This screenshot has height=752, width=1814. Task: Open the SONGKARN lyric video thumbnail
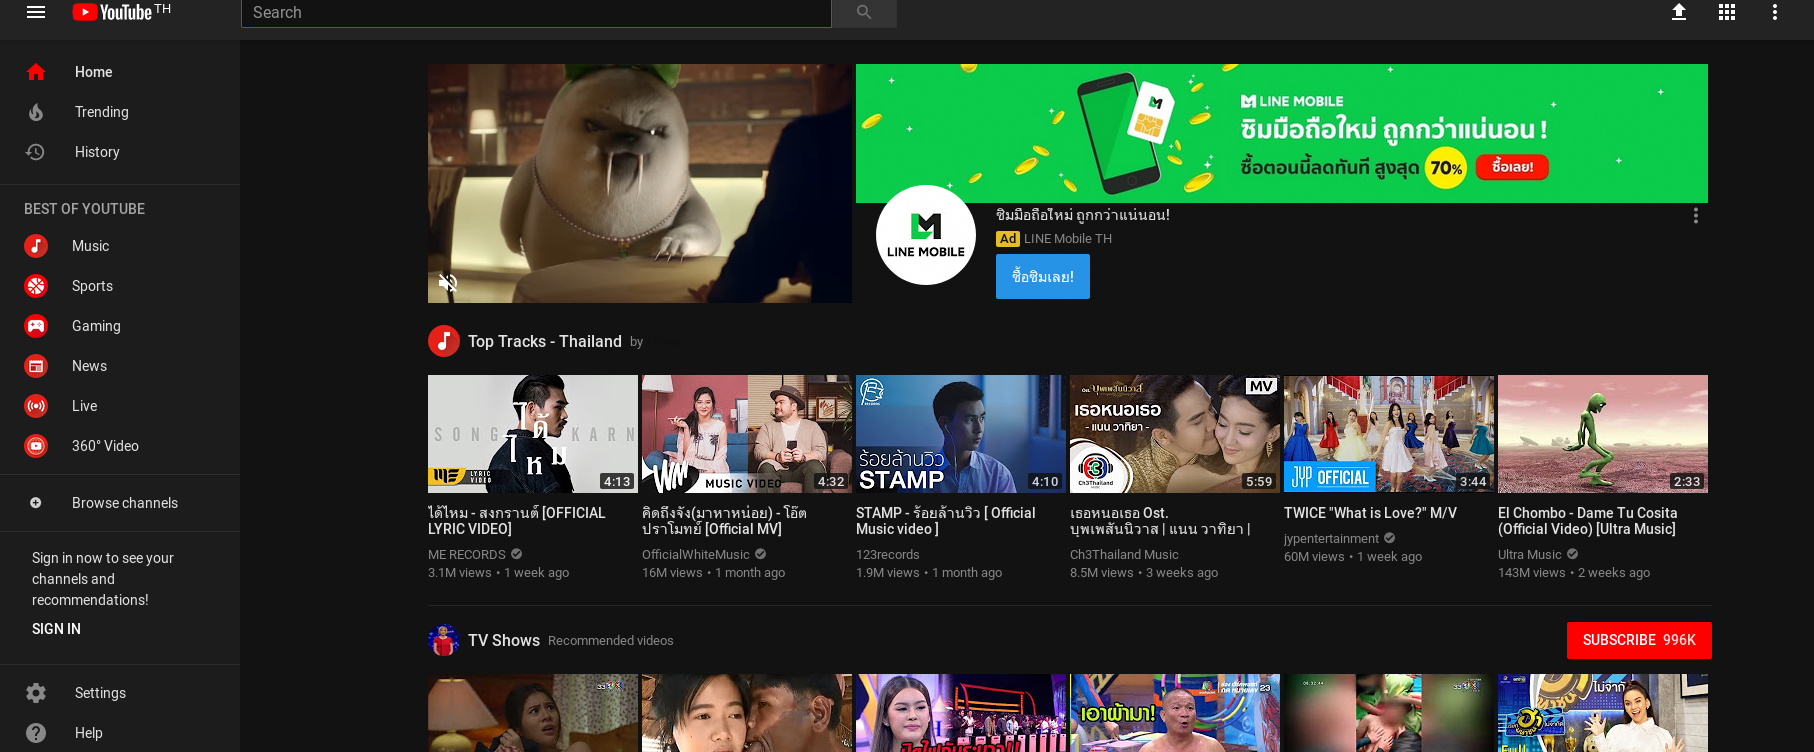[x=533, y=434]
